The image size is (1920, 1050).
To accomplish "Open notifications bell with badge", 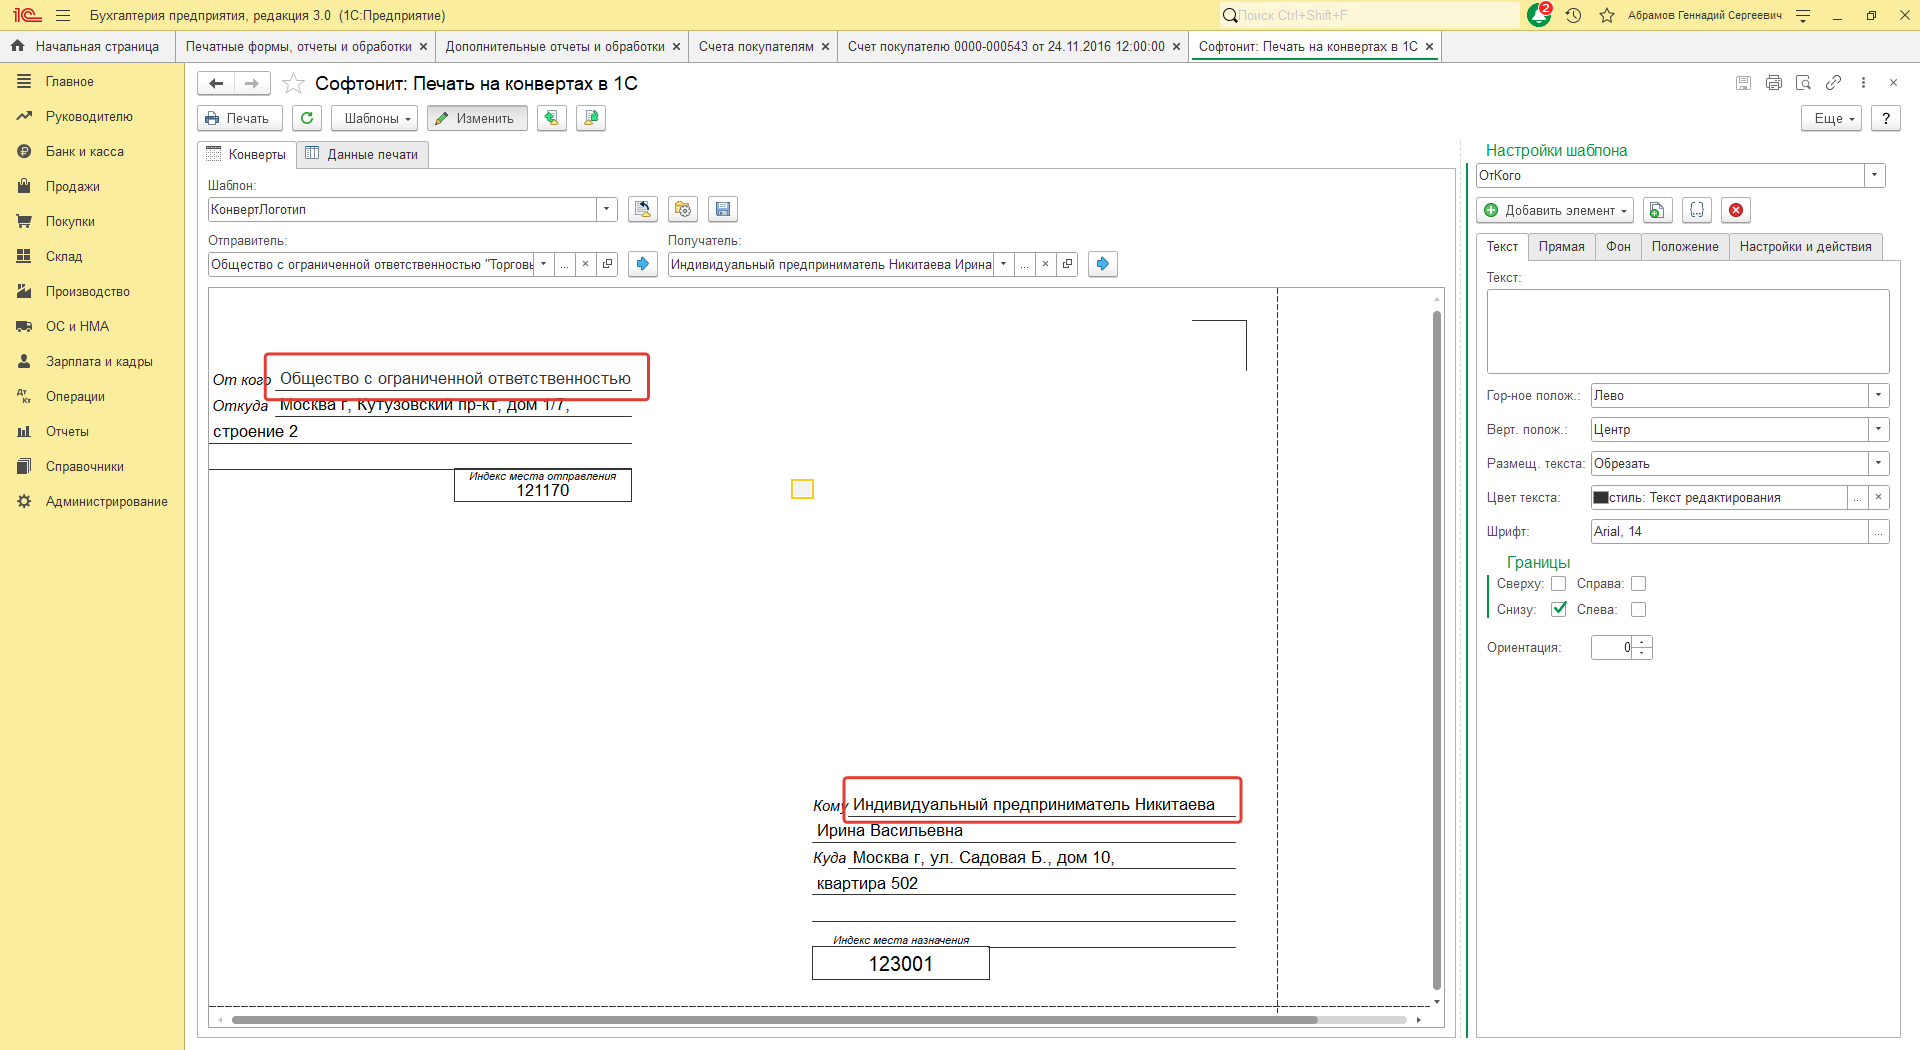I will tap(1539, 15).
